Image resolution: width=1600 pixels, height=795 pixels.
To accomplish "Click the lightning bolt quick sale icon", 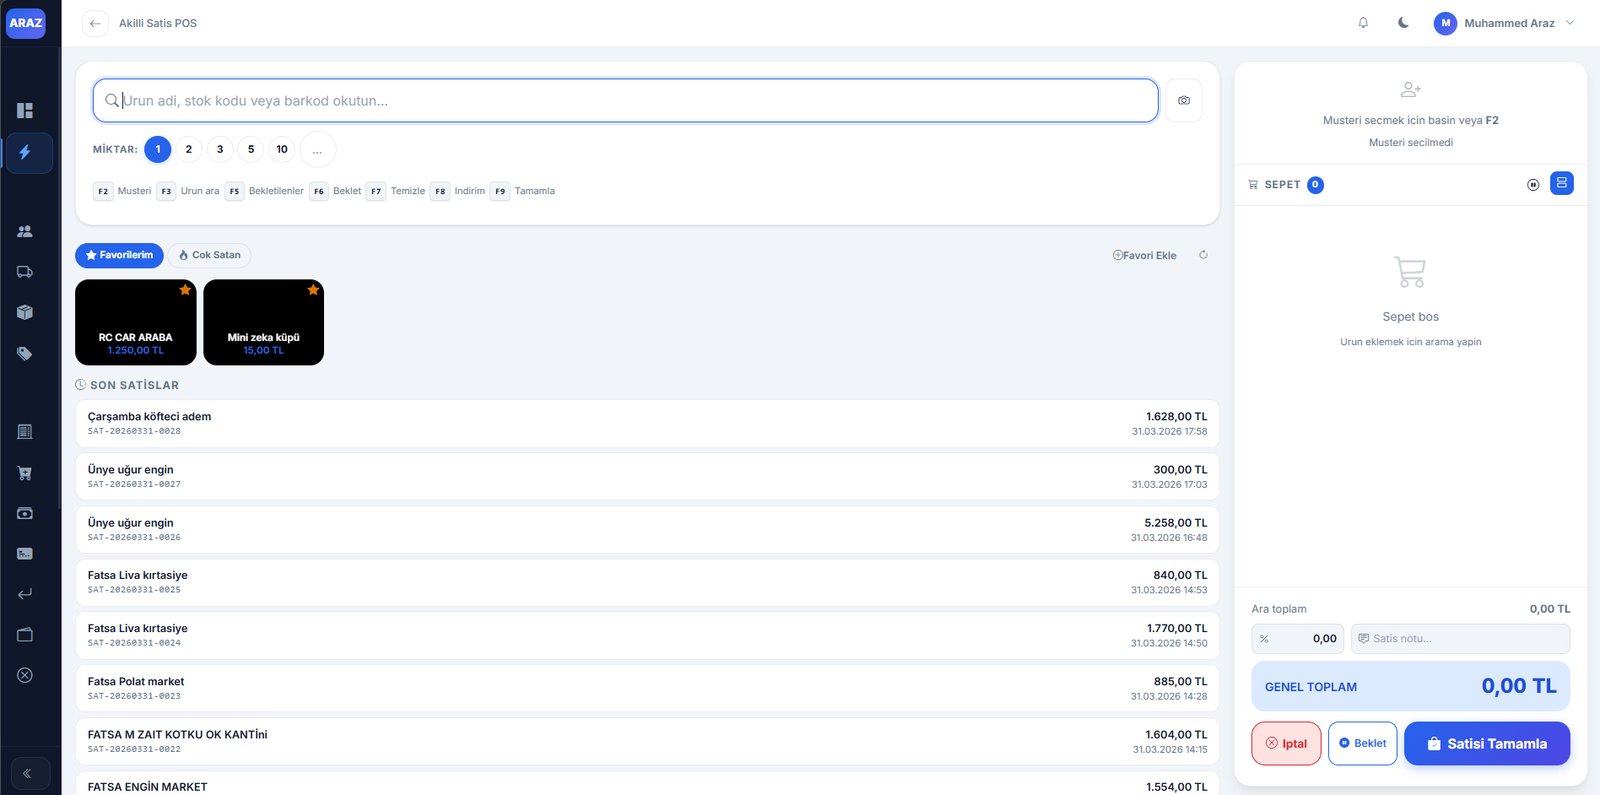I will 25,152.
